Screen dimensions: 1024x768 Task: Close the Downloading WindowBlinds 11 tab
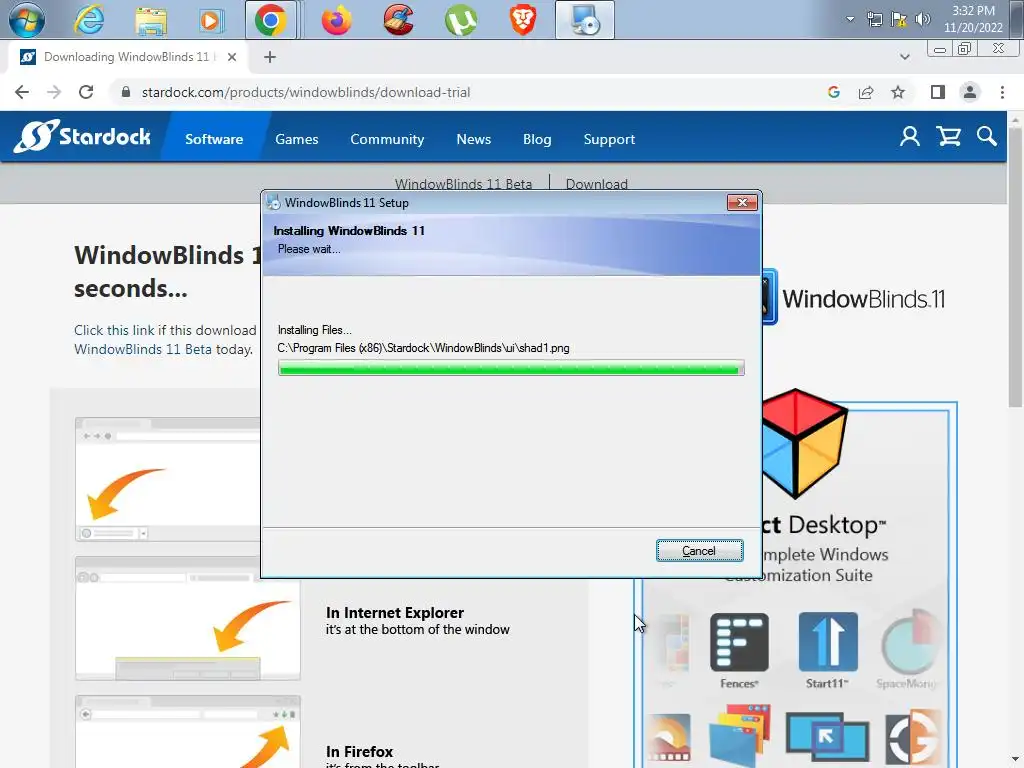tap(232, 57)
